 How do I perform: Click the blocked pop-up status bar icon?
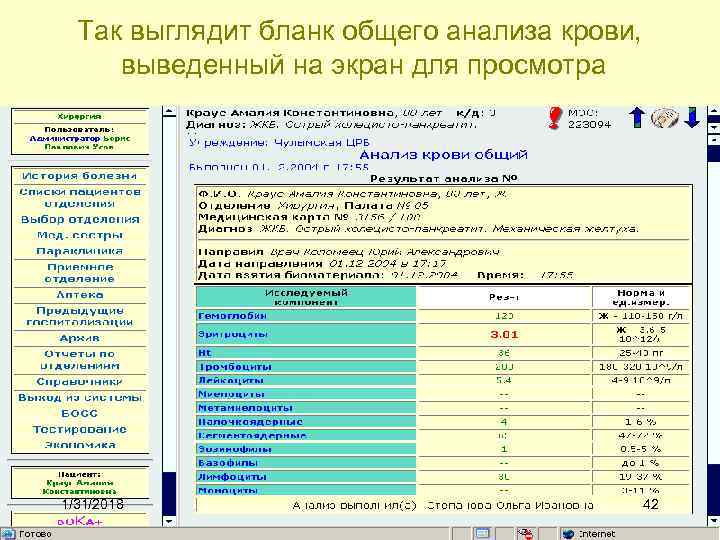(x=526, y=534)
